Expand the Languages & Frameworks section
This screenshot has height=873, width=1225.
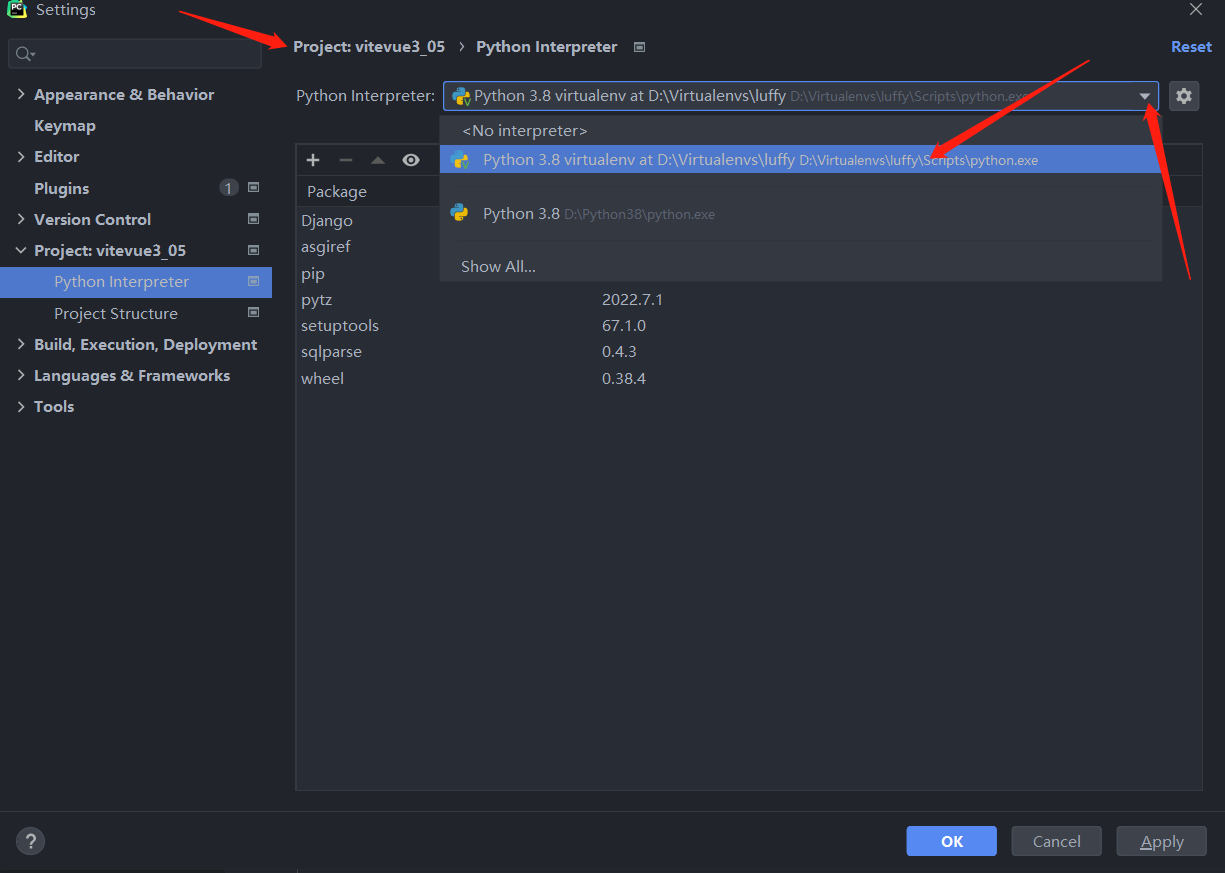[21, 375]
